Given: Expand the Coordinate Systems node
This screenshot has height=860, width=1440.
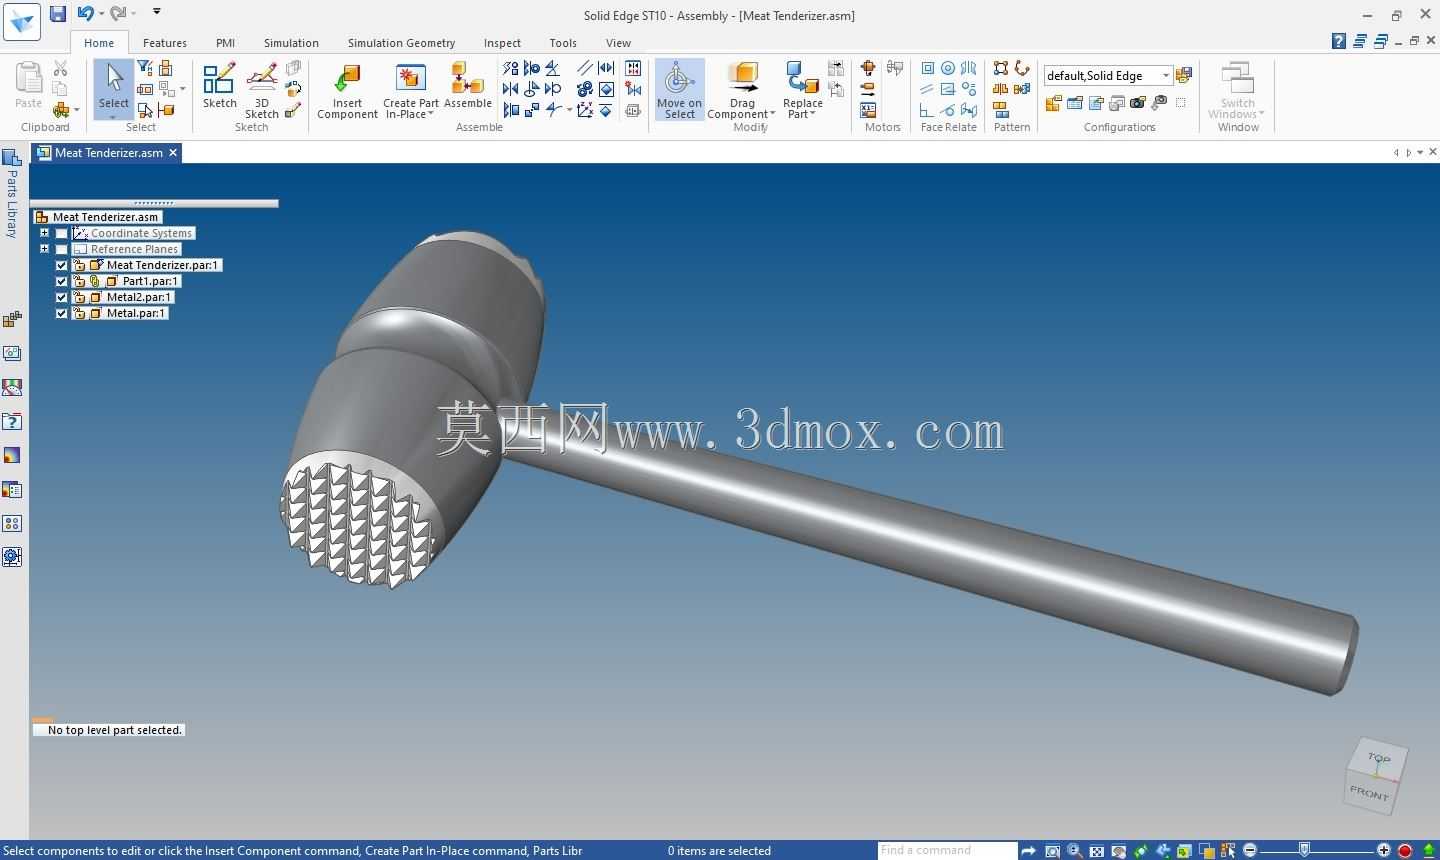Looking at the screenshot, I should point(44,233).
